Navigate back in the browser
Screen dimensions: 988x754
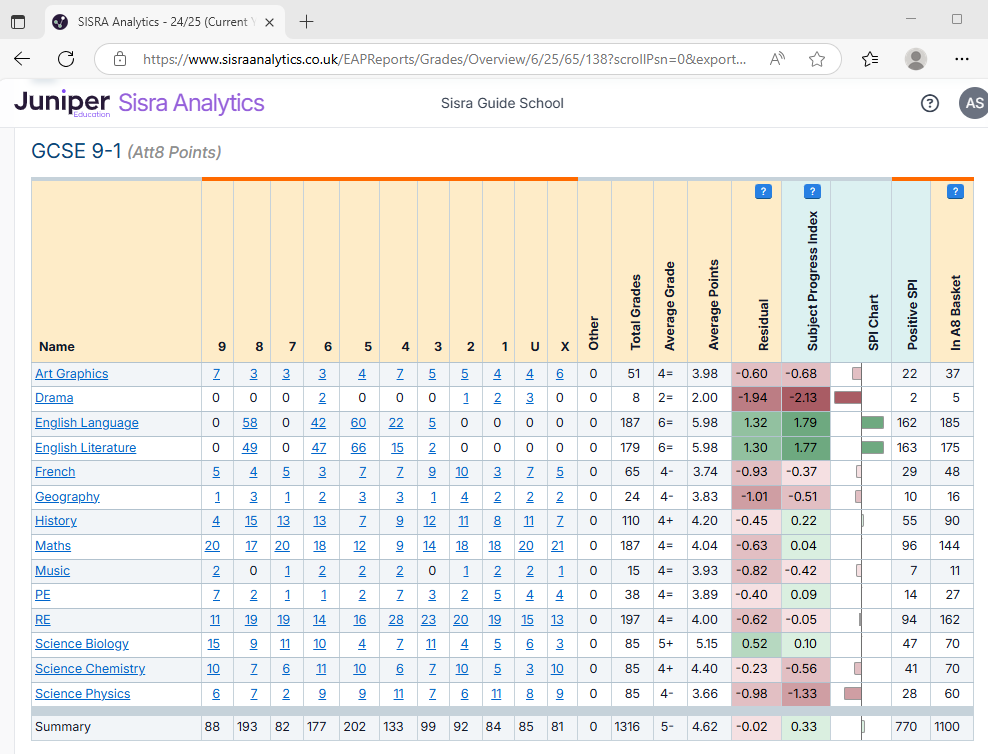coord(21,59)
